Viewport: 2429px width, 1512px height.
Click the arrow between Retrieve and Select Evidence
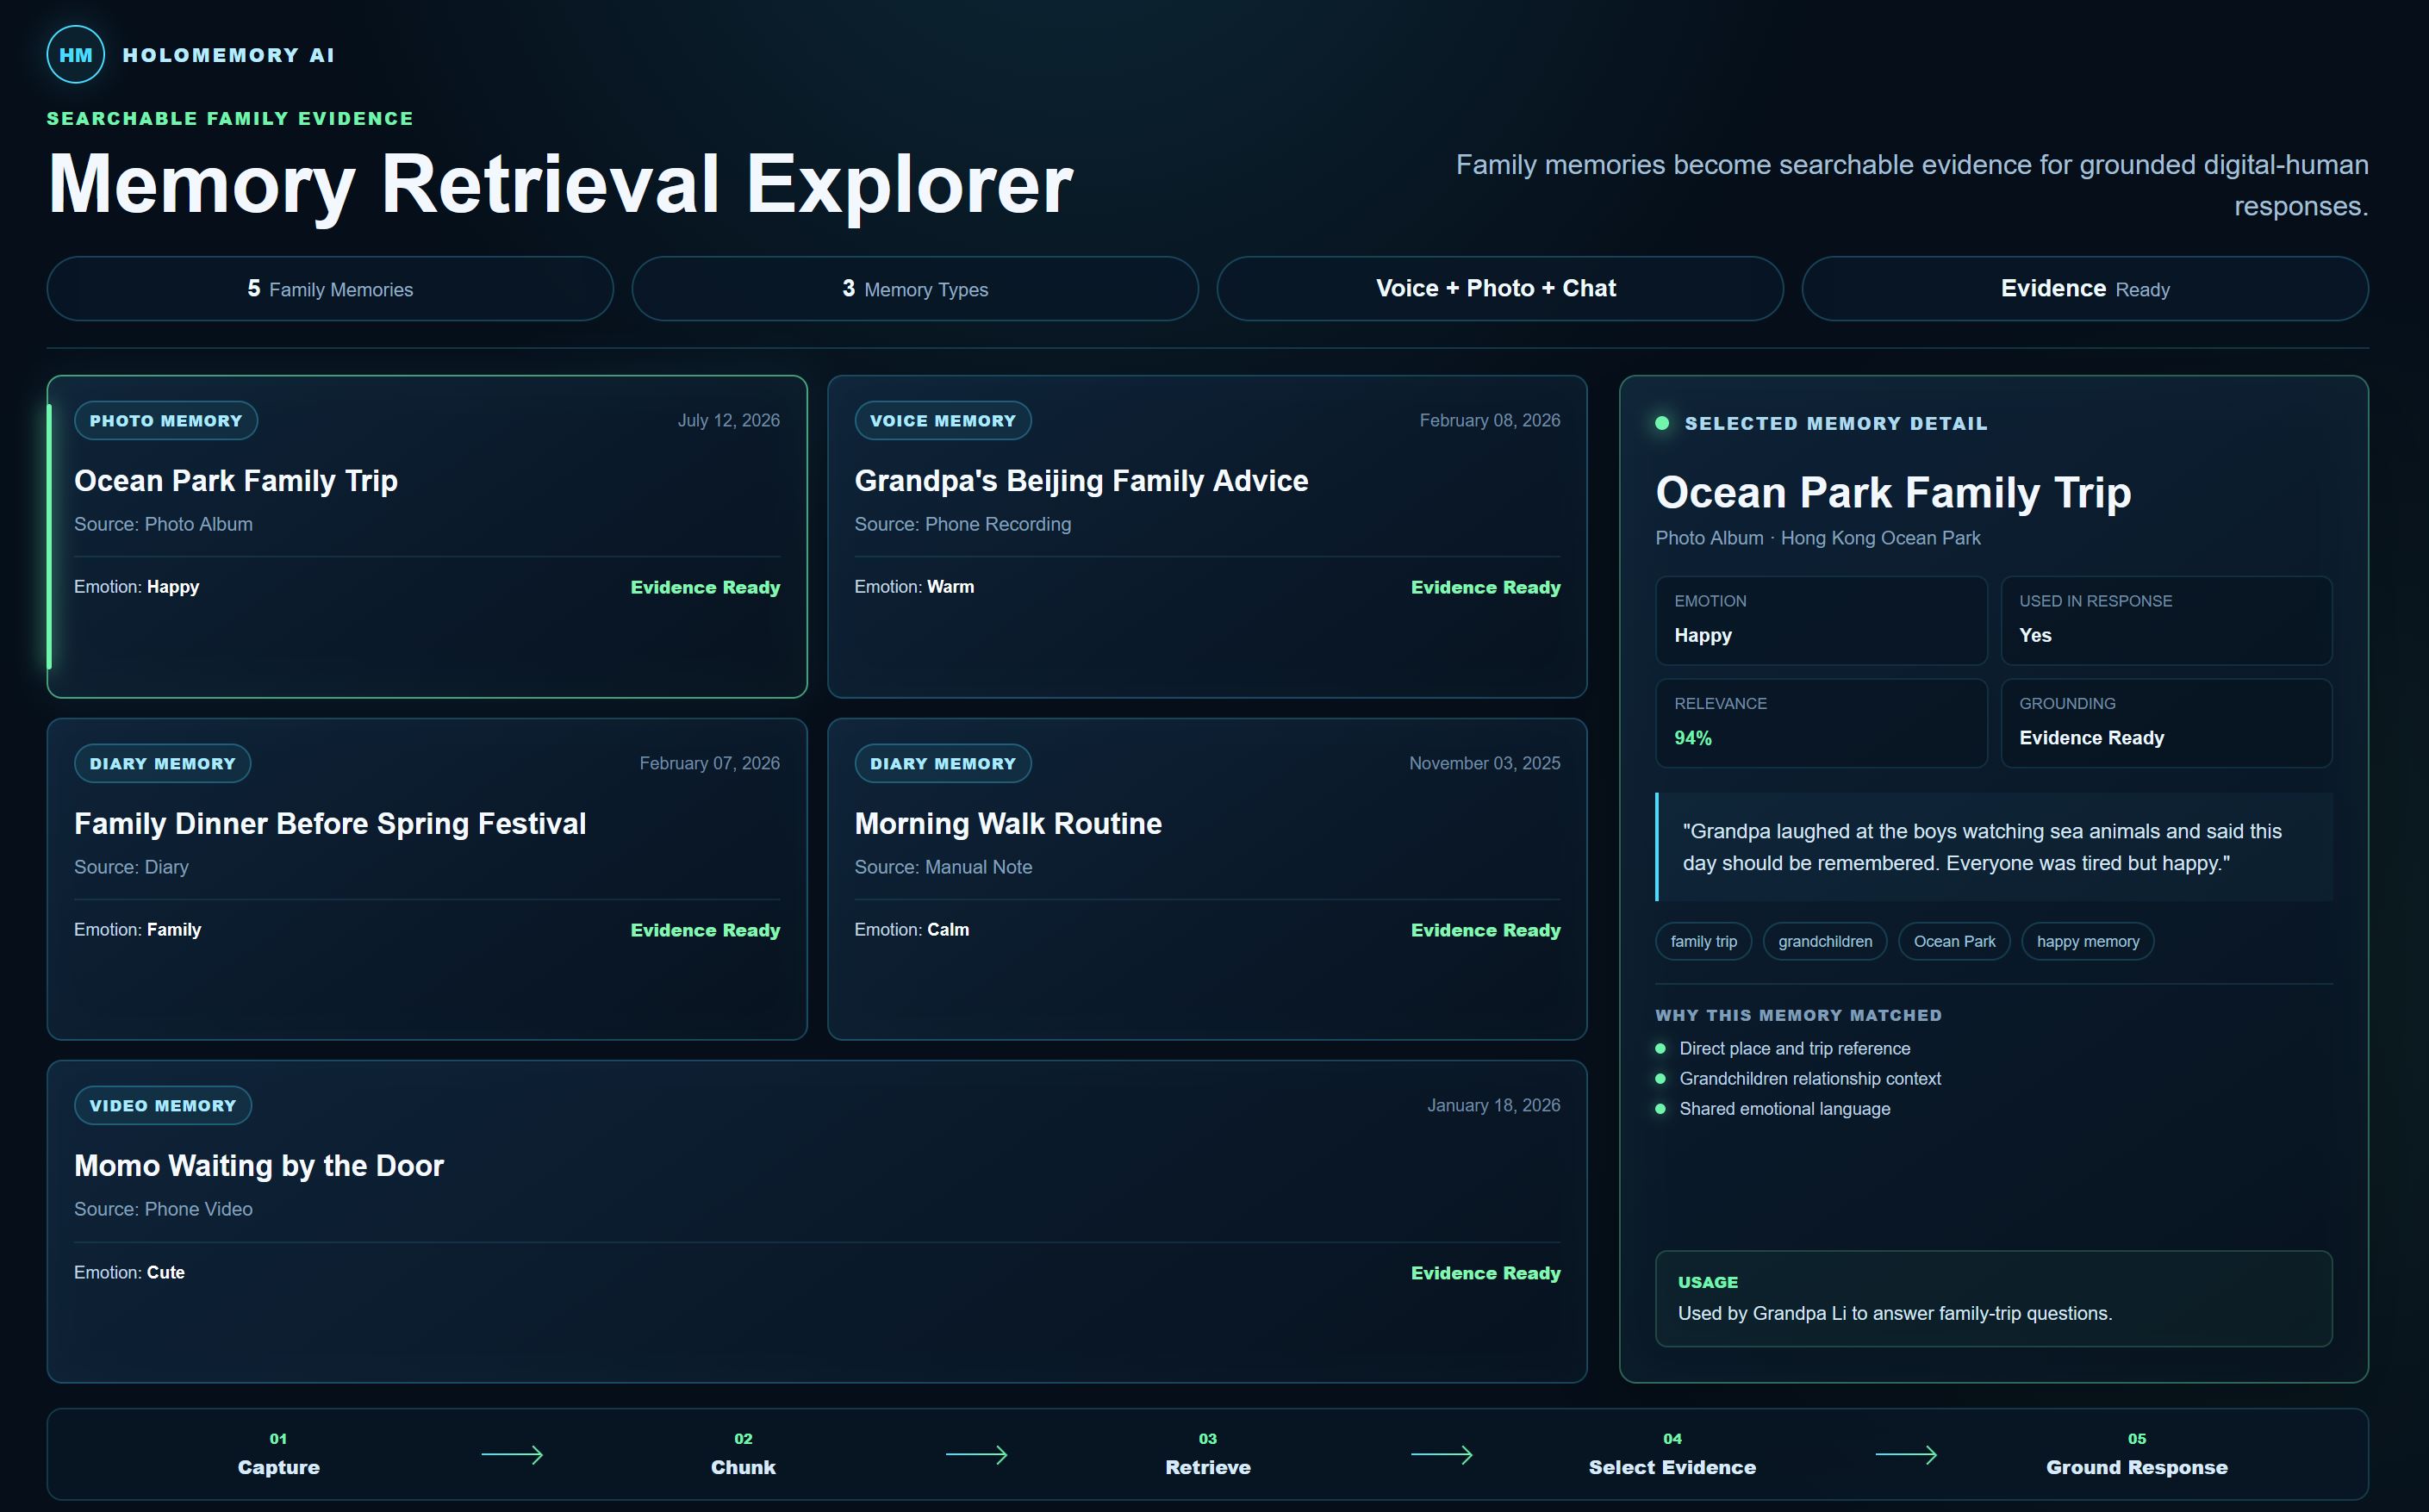(x=1441, y=1454)
